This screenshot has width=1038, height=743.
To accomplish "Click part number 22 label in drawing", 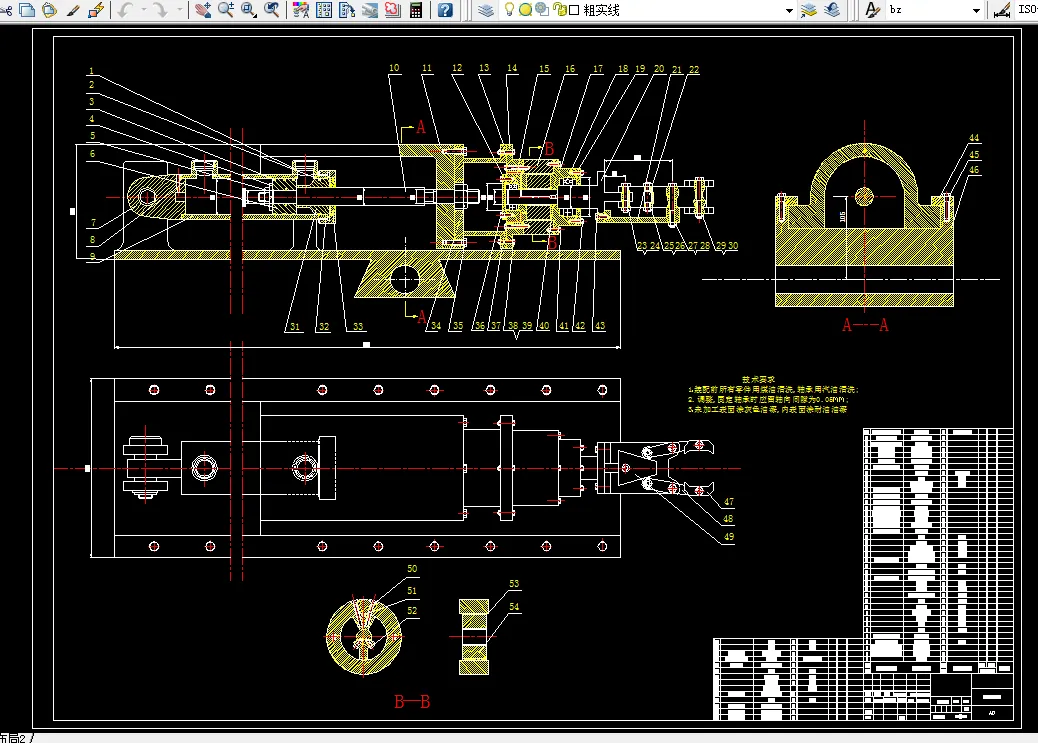I will (694, 70).
